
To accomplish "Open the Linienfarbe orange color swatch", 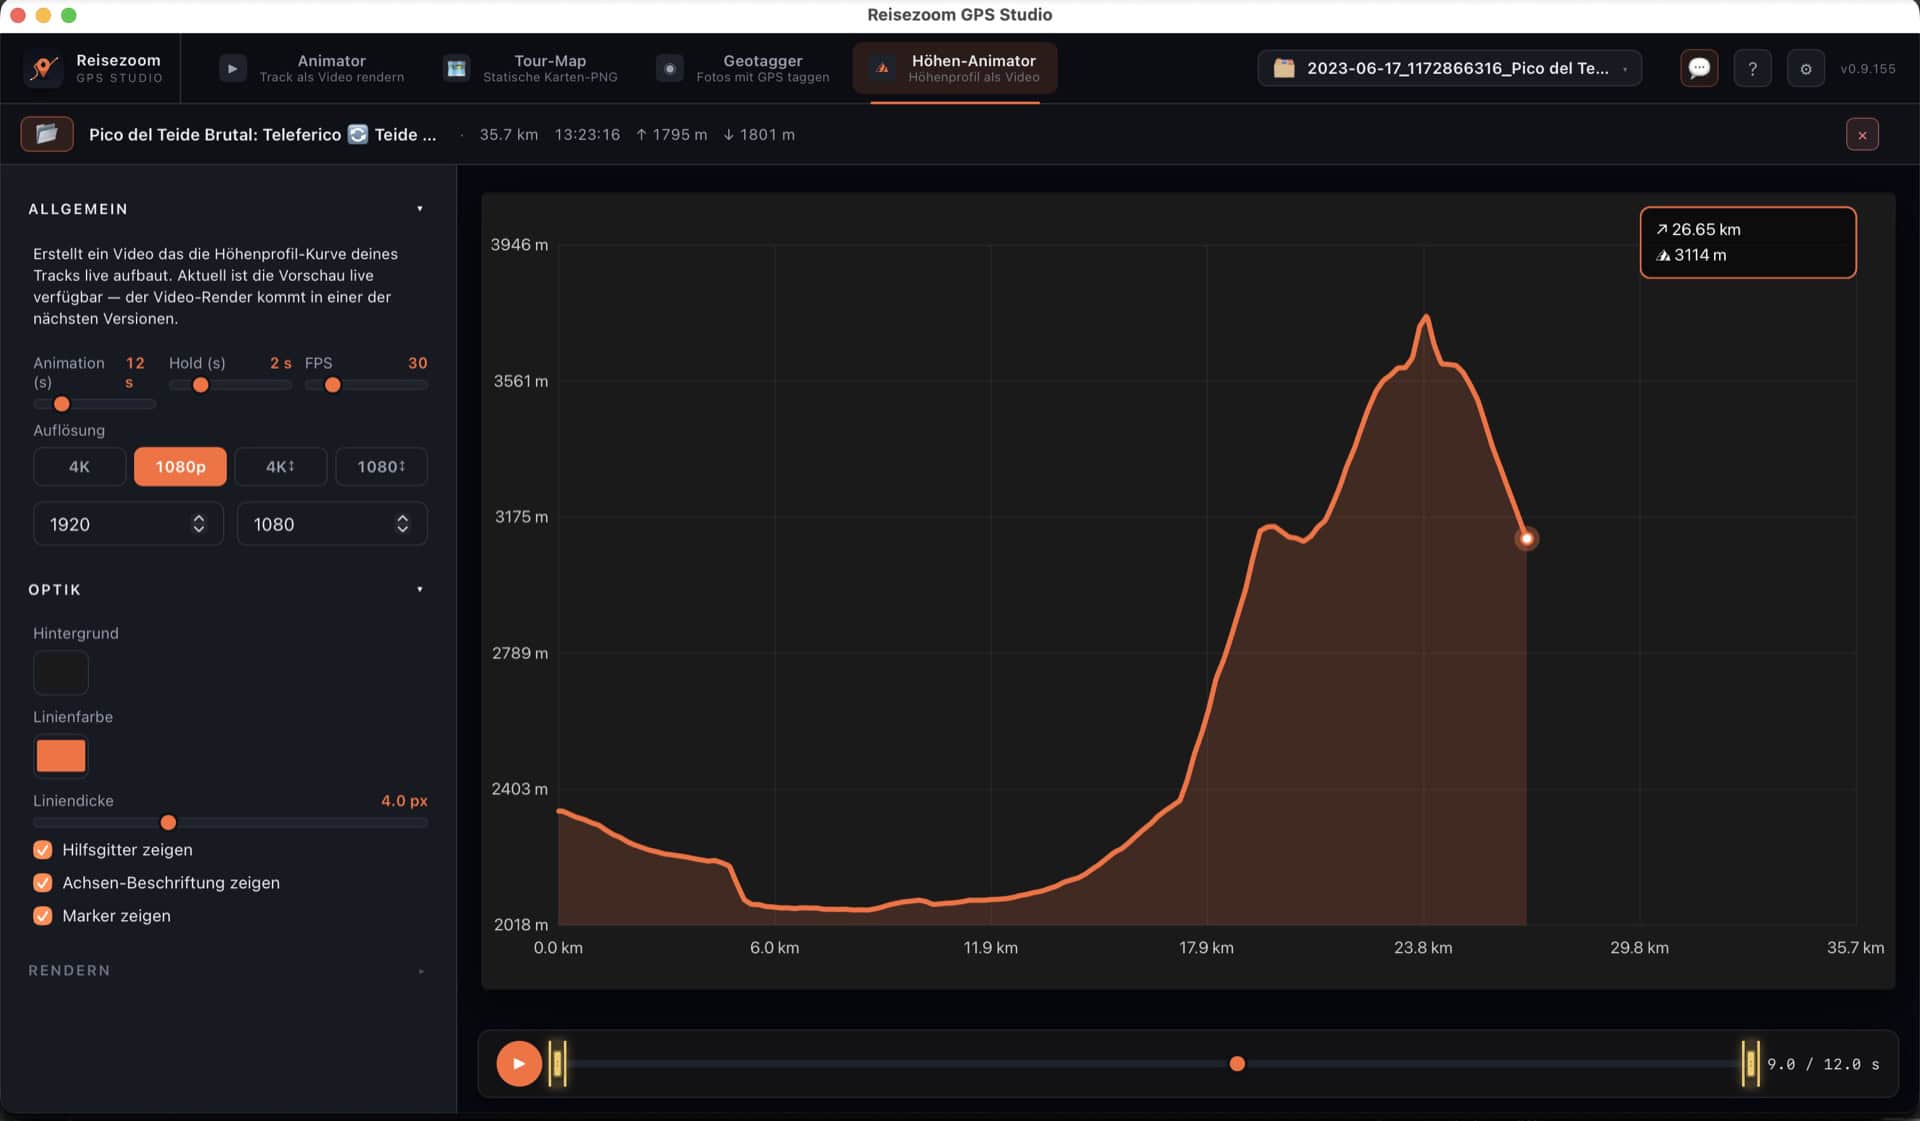I will [x=61, y=756].
